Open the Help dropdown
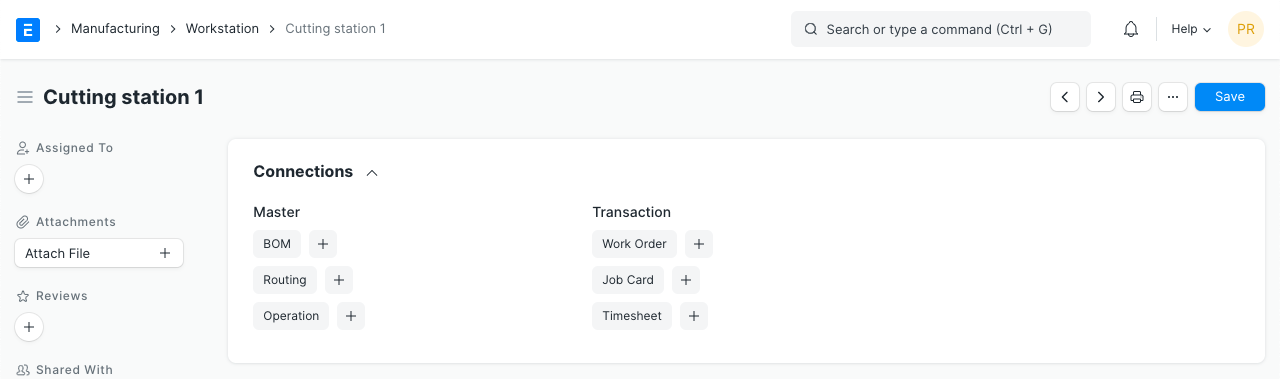This screenshot has width=1280, height=379. (1191, 30)
